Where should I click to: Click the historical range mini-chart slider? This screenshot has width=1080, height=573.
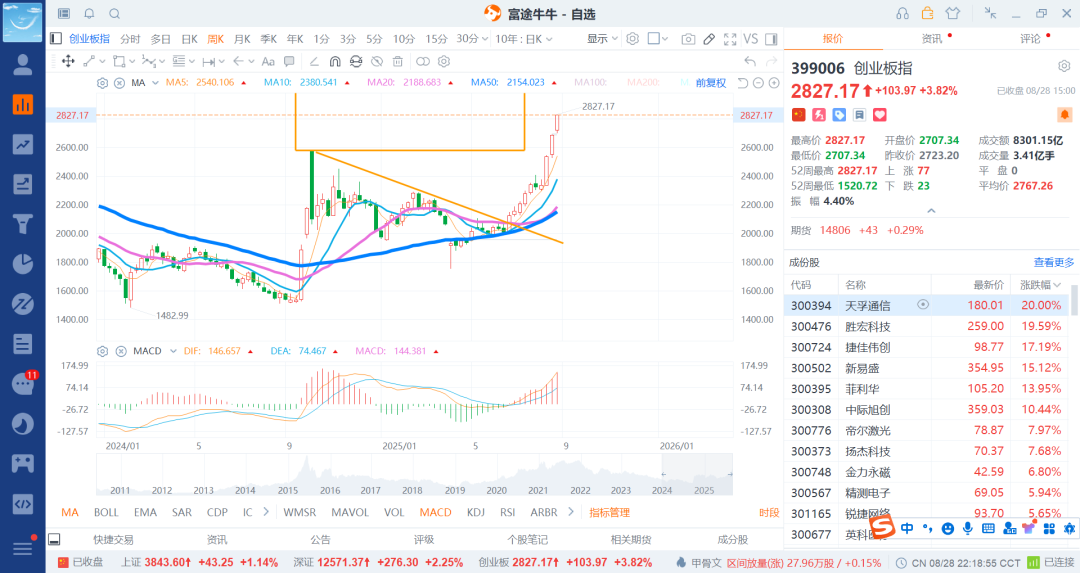click(697, 475)
